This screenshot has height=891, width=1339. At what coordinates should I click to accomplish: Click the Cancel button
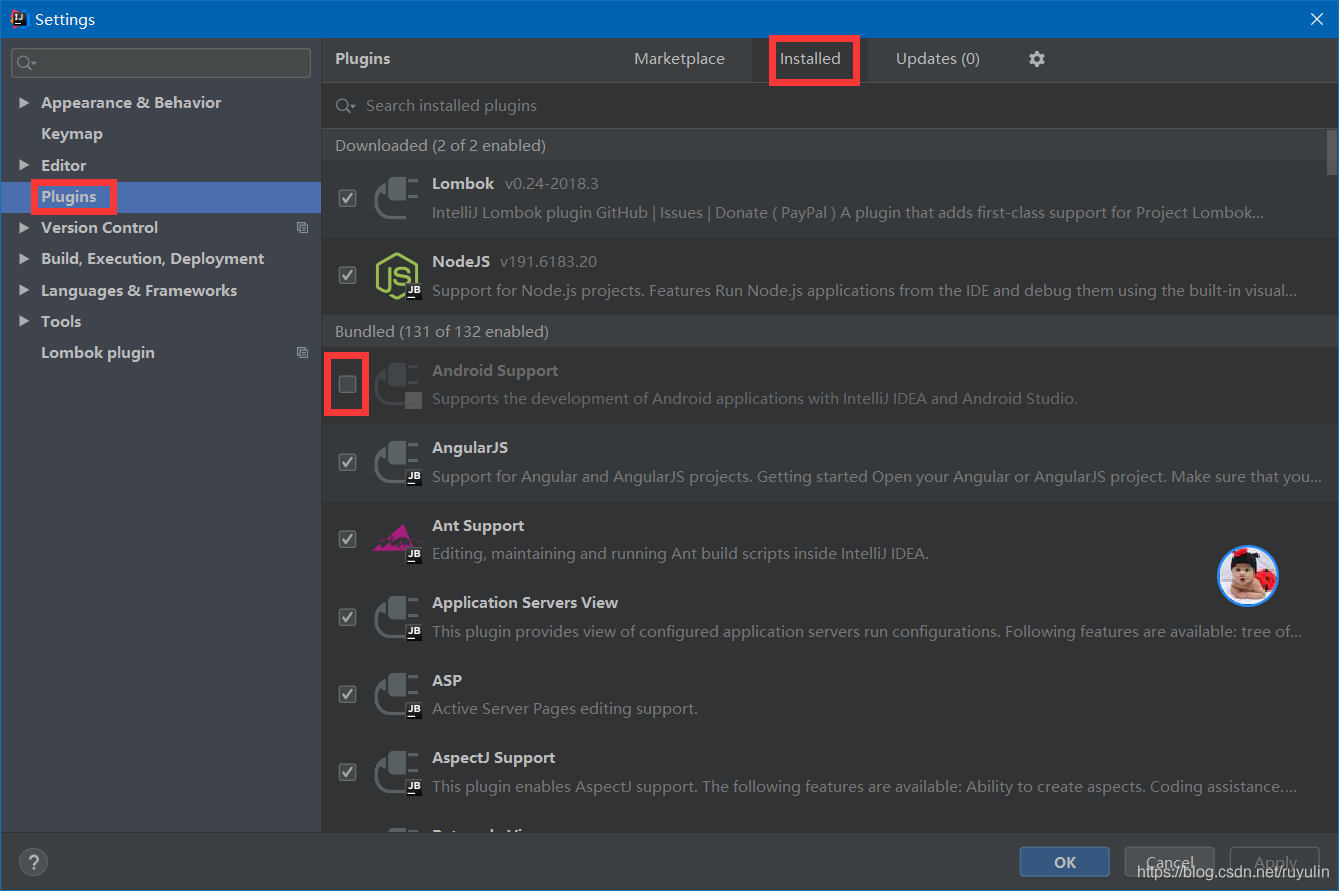1169,862
